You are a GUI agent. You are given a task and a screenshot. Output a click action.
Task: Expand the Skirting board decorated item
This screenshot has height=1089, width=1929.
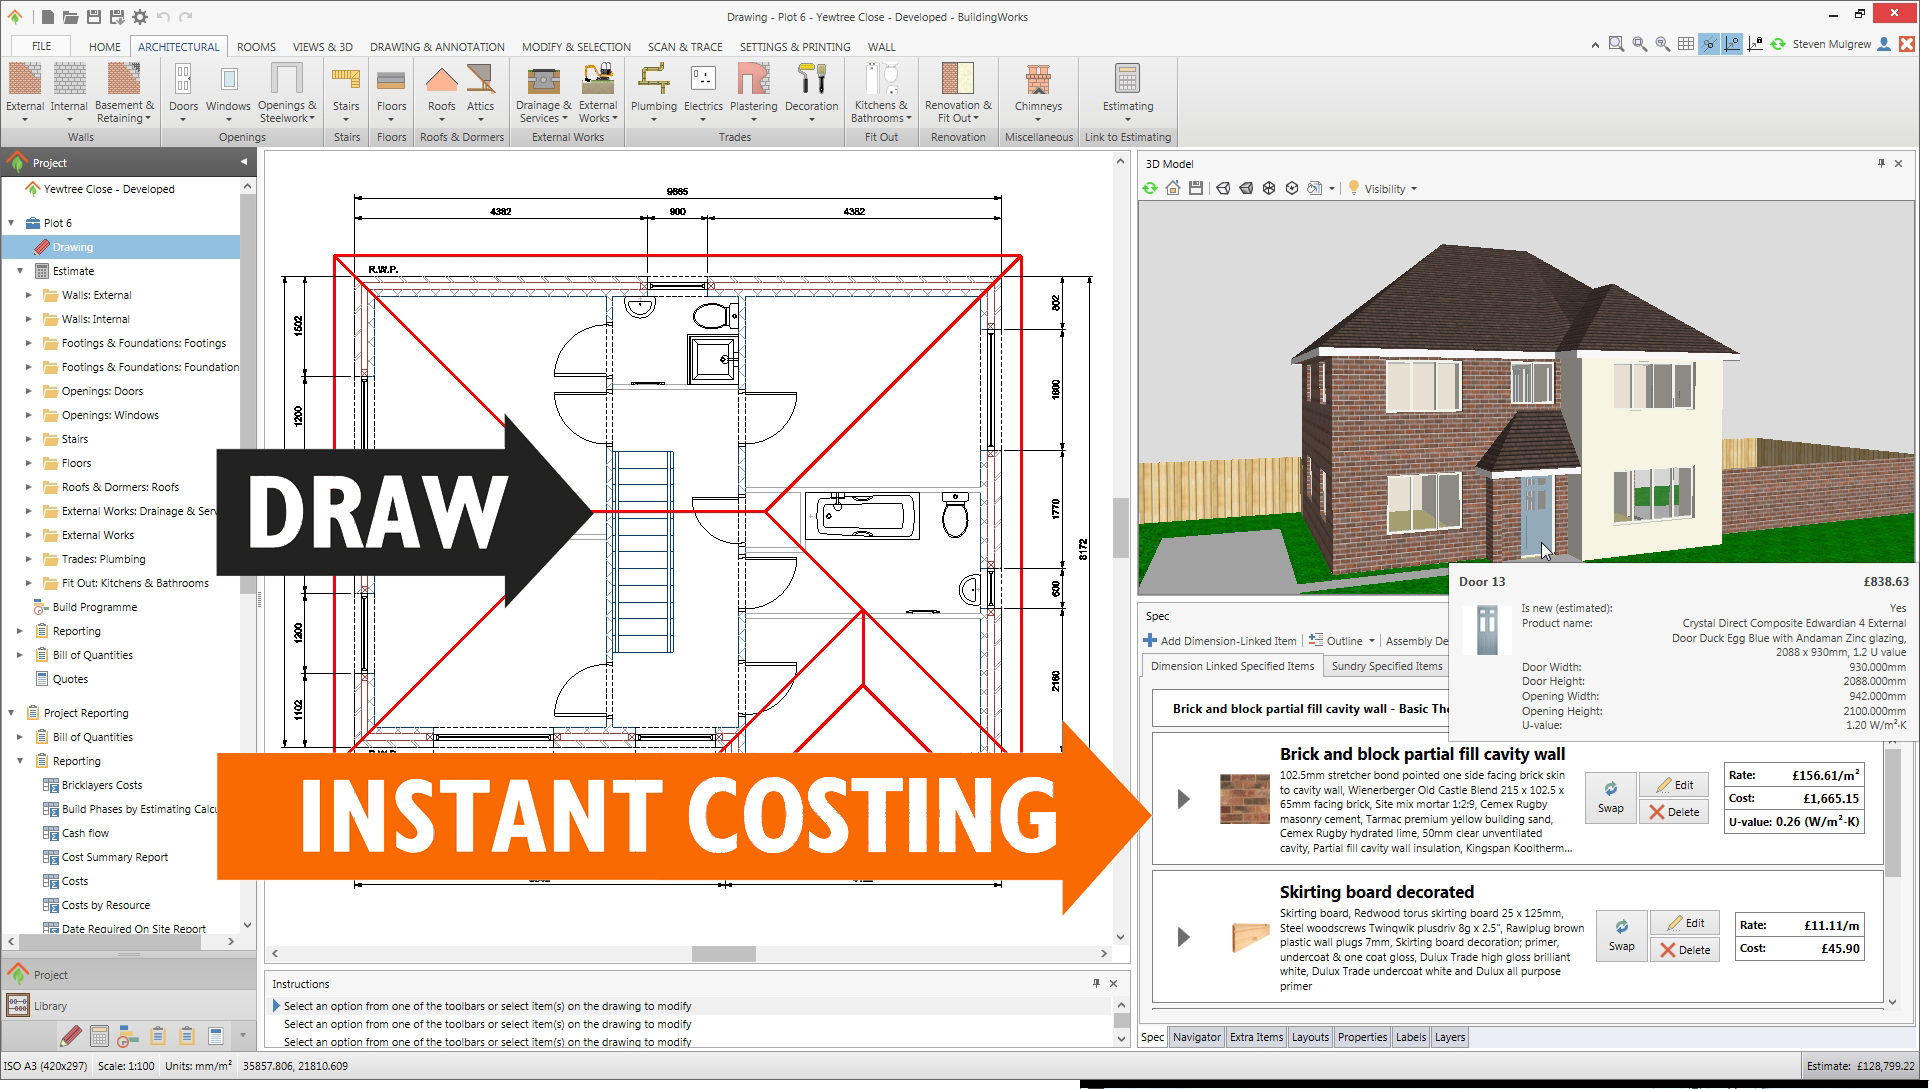tap(1183, 937)
